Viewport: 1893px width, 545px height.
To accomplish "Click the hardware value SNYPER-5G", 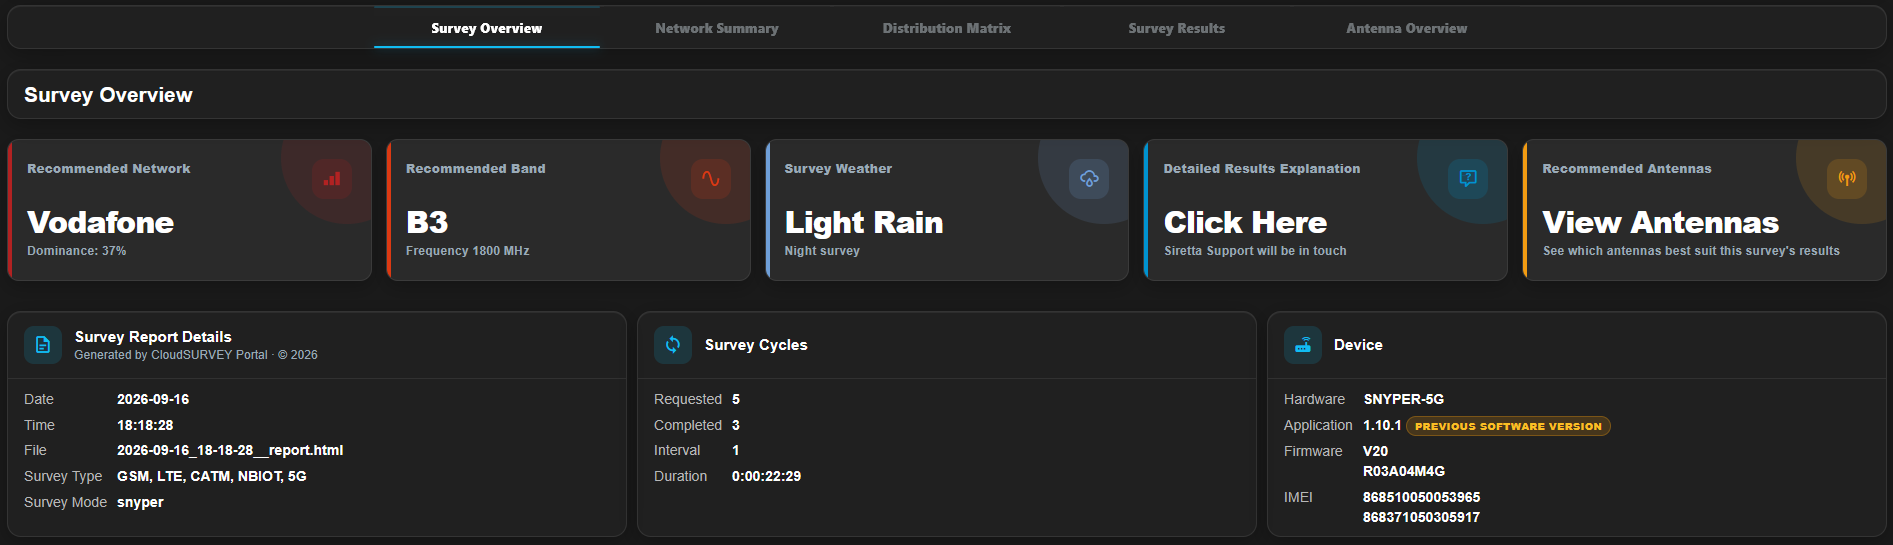I will 1403,399.
